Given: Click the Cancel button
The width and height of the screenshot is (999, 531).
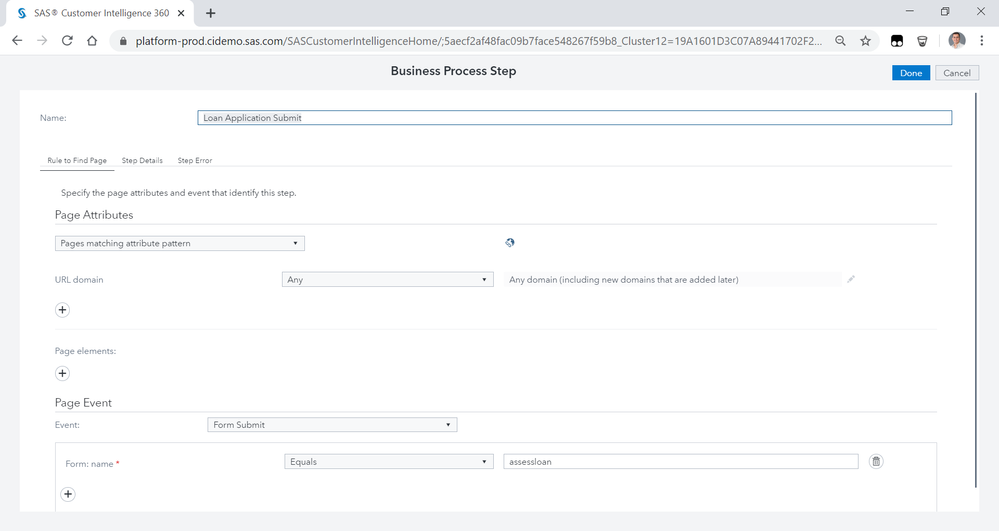Looking at the screenshot, I should (956, 73).
